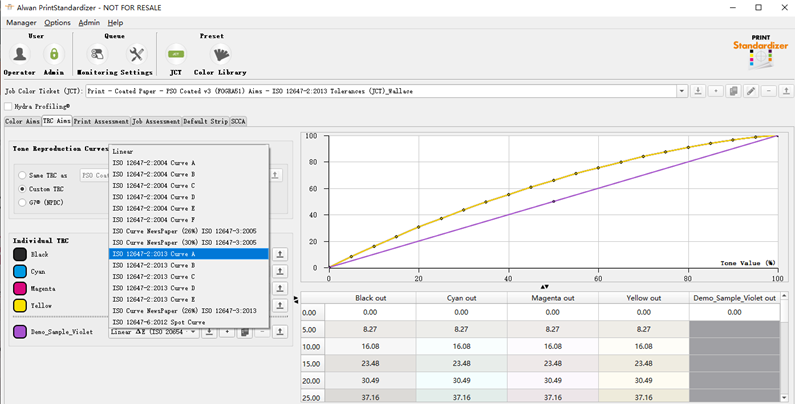
Task: Open Demo_Sample_Violet curve dropdown
Action: pyautogui.click(x=154, y=332)
